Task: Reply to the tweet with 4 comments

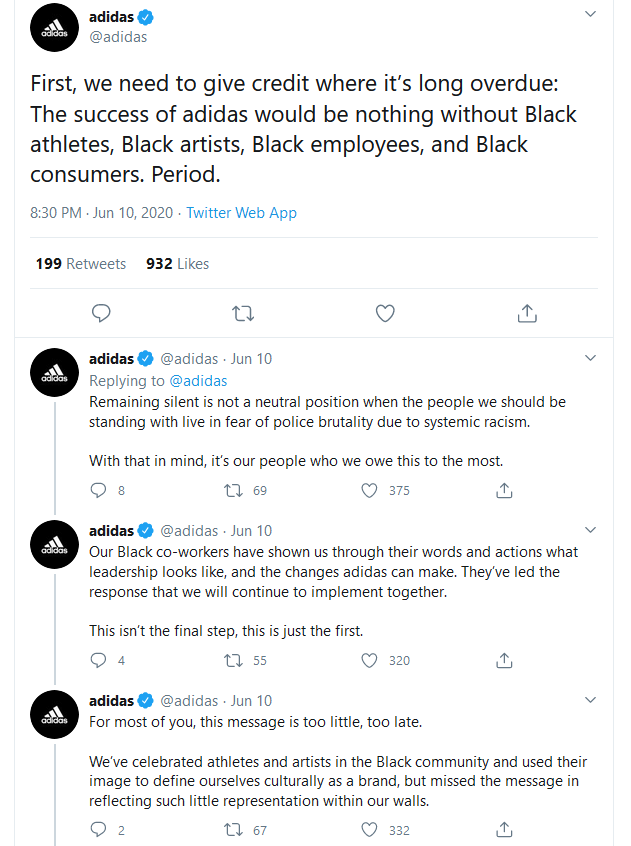Action: point(98,660)
